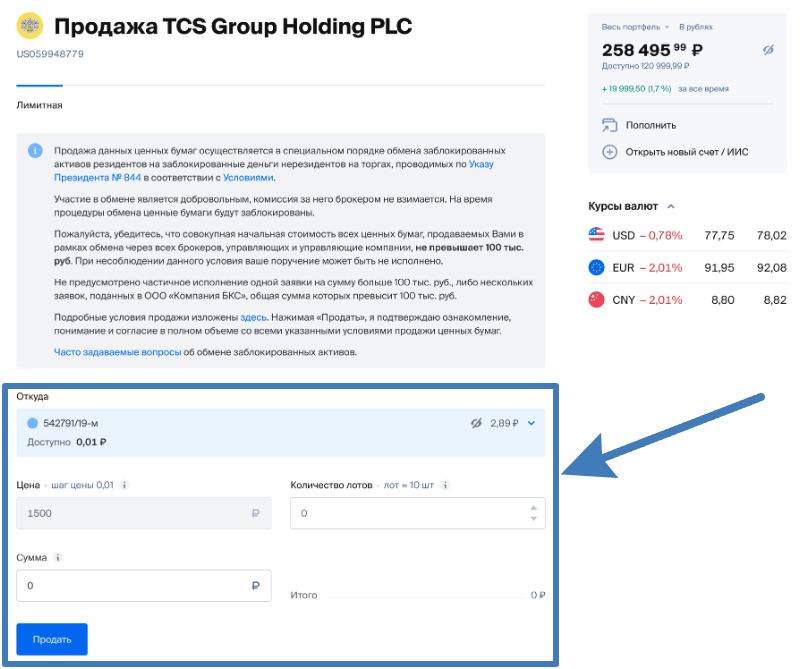Click info icon next to 'Сумма'
The height and width of the screenshot is (669, 809).
pyautogui.click(x=59, y=558)
